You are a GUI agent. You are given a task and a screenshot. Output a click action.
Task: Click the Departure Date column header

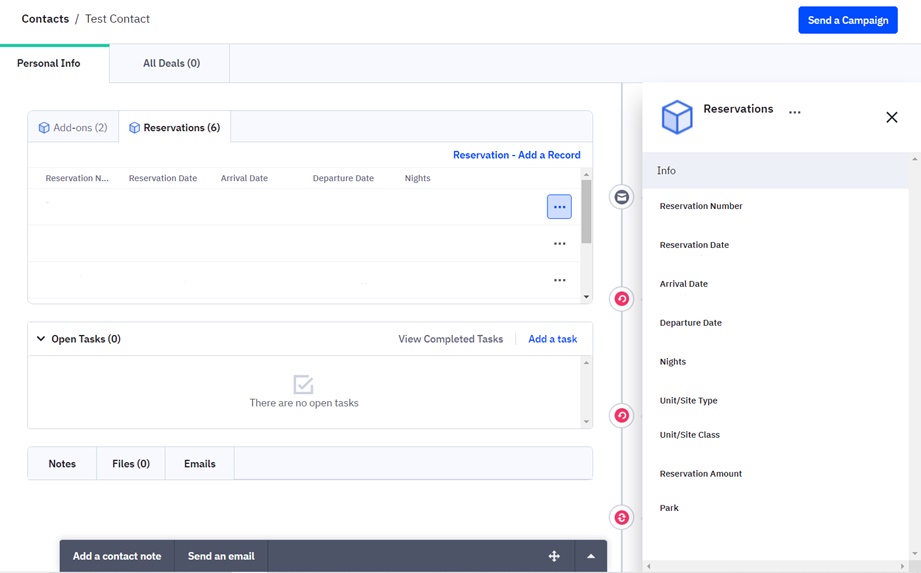(x=343, y=178)
